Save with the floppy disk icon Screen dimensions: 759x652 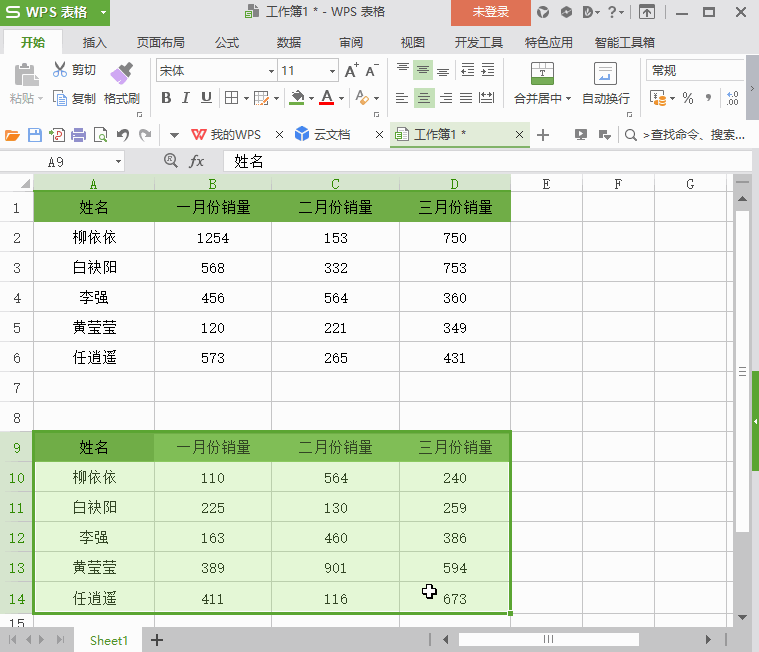click(x=35, y=135)
